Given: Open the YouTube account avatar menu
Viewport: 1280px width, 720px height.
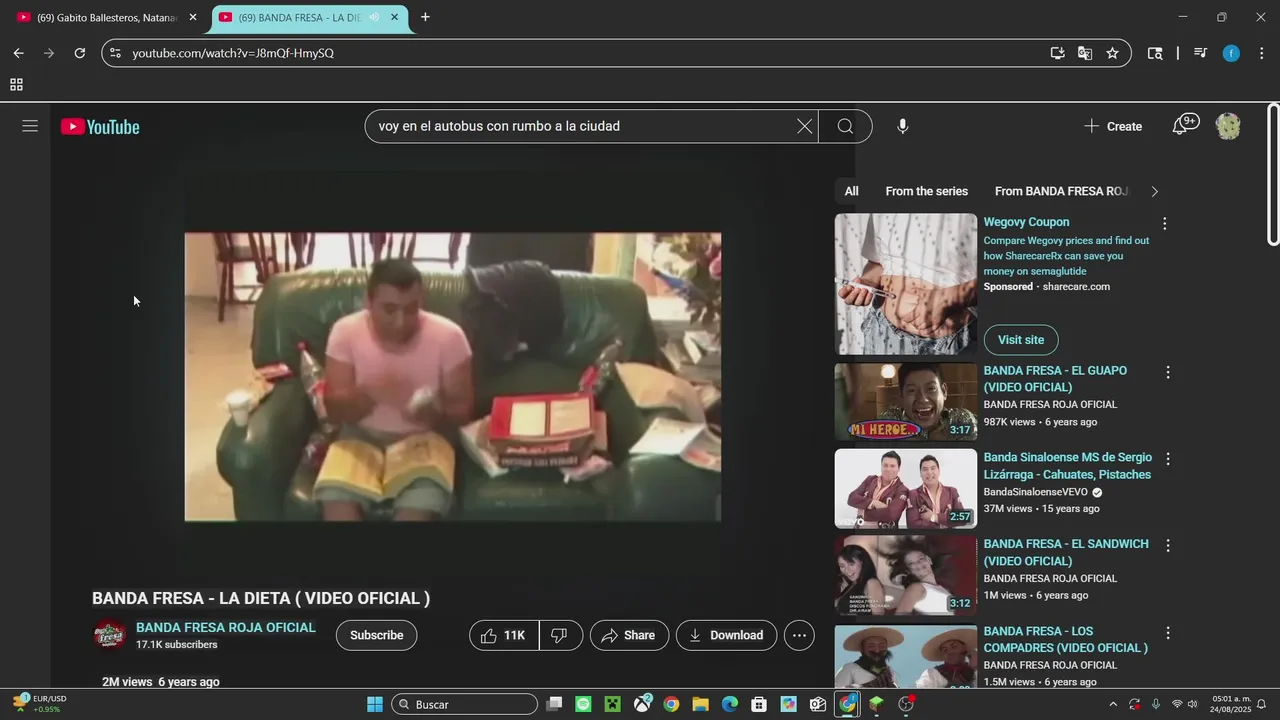Looking at the screenshot, I should point(1228,126).
